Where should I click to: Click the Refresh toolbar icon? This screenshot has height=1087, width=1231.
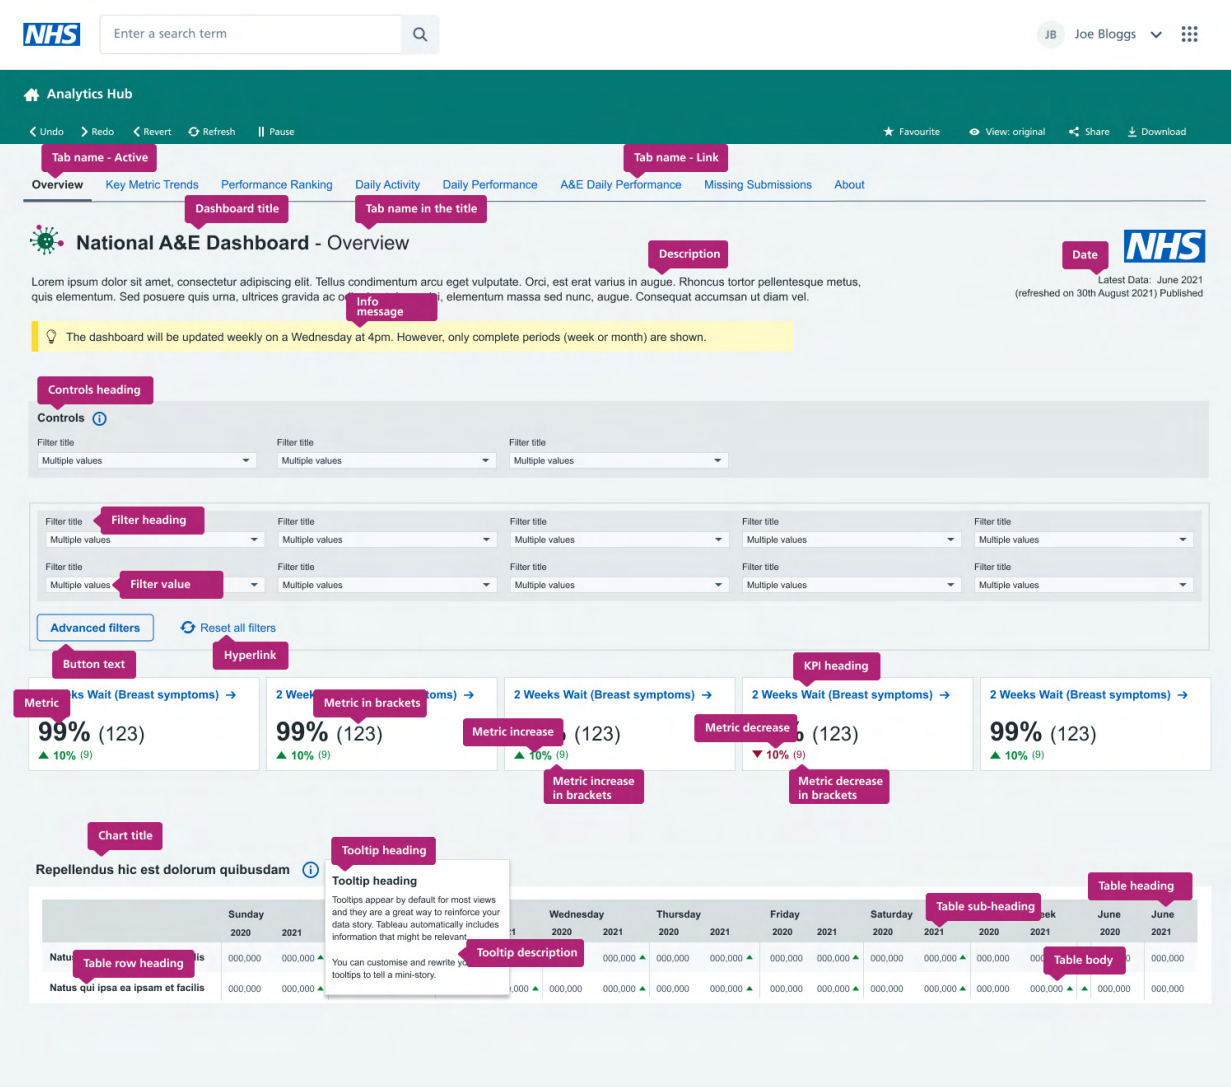tap(194, 132)
